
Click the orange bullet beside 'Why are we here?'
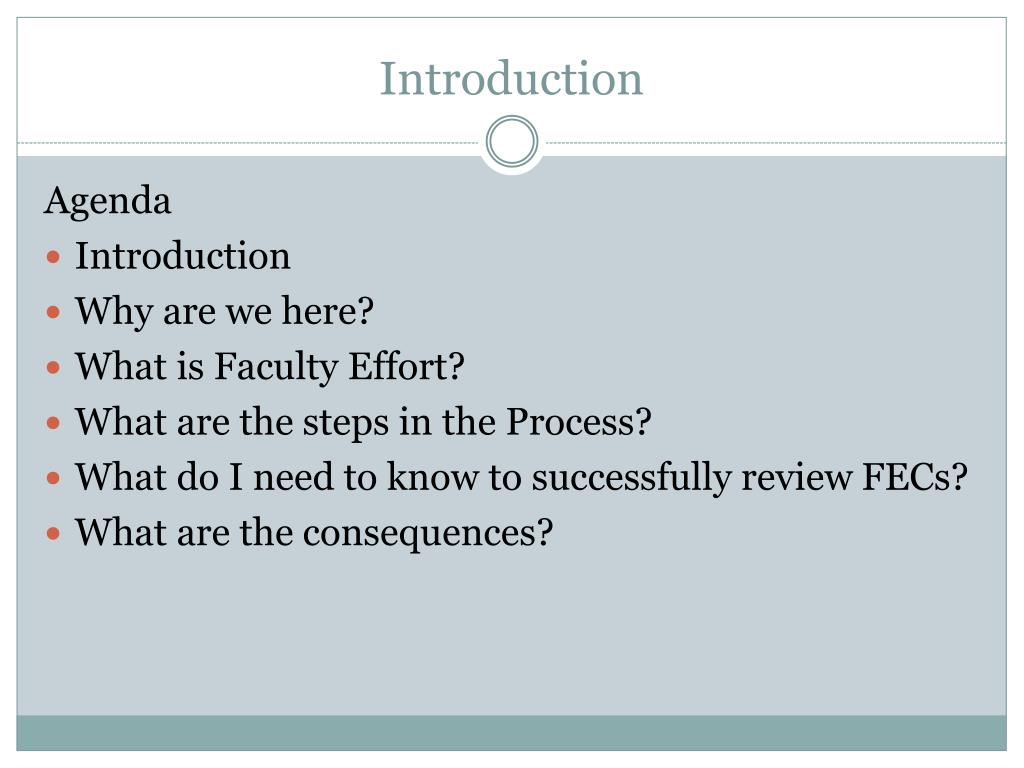[x=54, y=312]
